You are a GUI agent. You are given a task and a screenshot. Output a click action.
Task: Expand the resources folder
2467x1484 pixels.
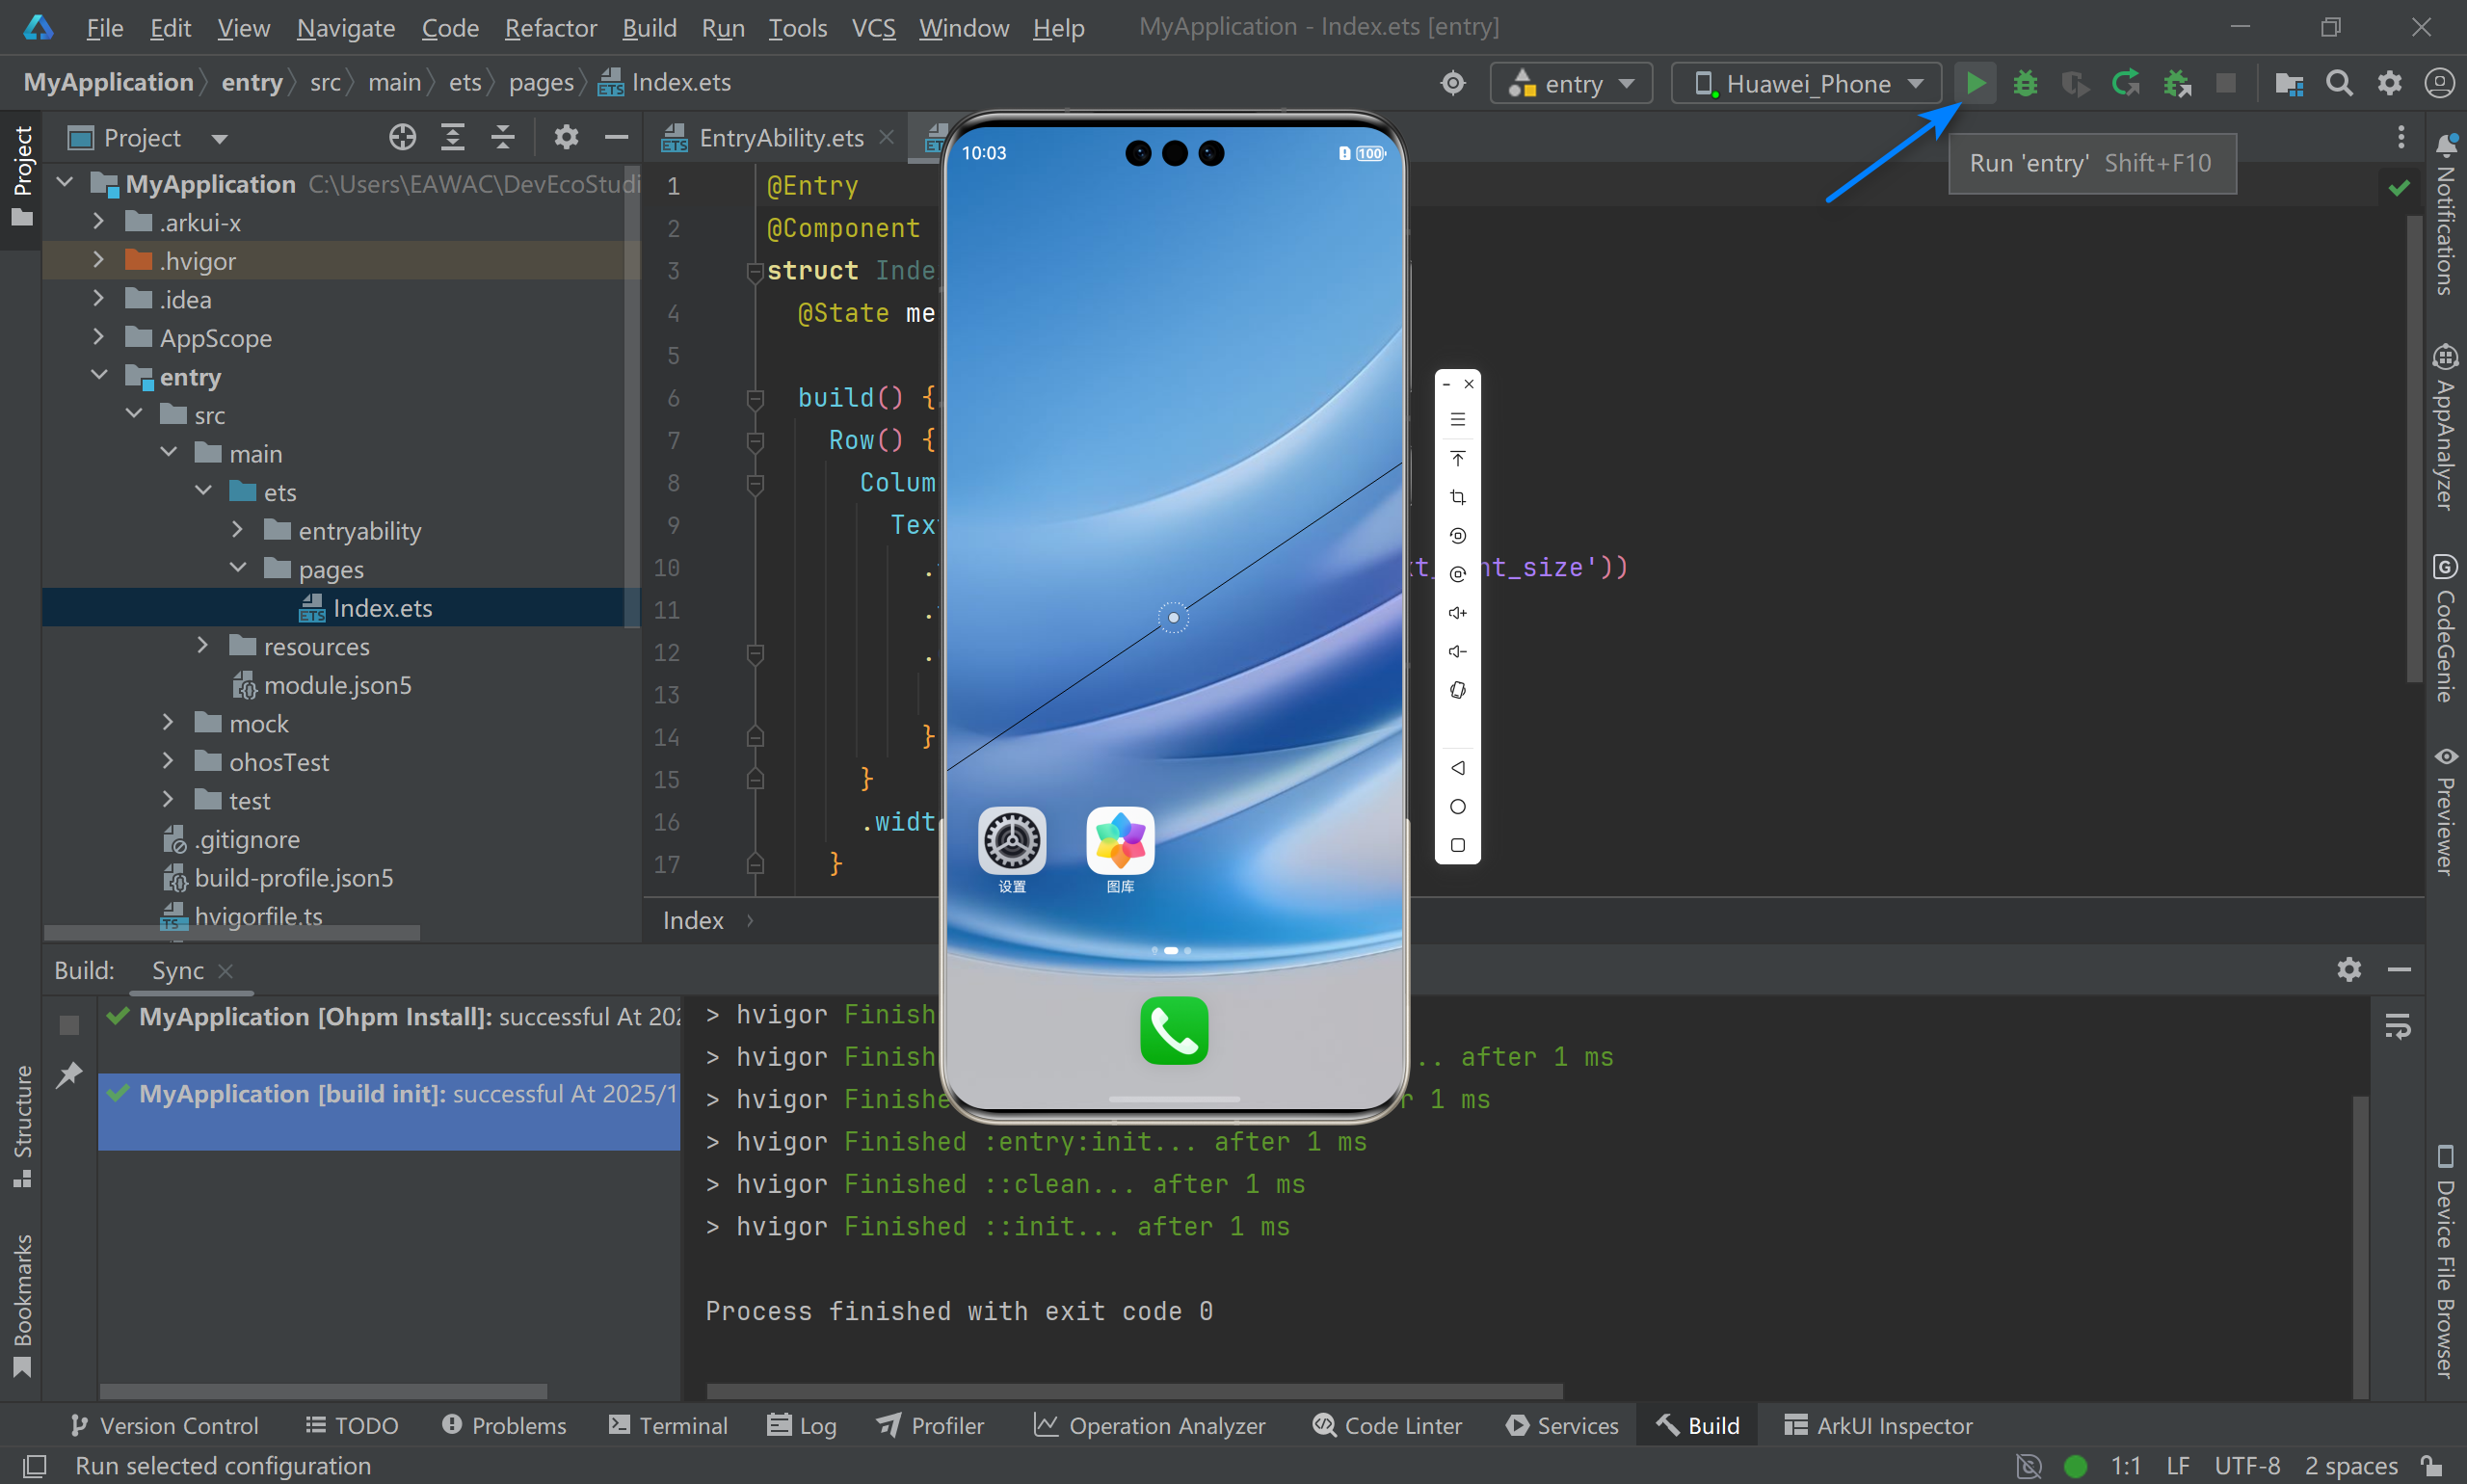[203, 646]
